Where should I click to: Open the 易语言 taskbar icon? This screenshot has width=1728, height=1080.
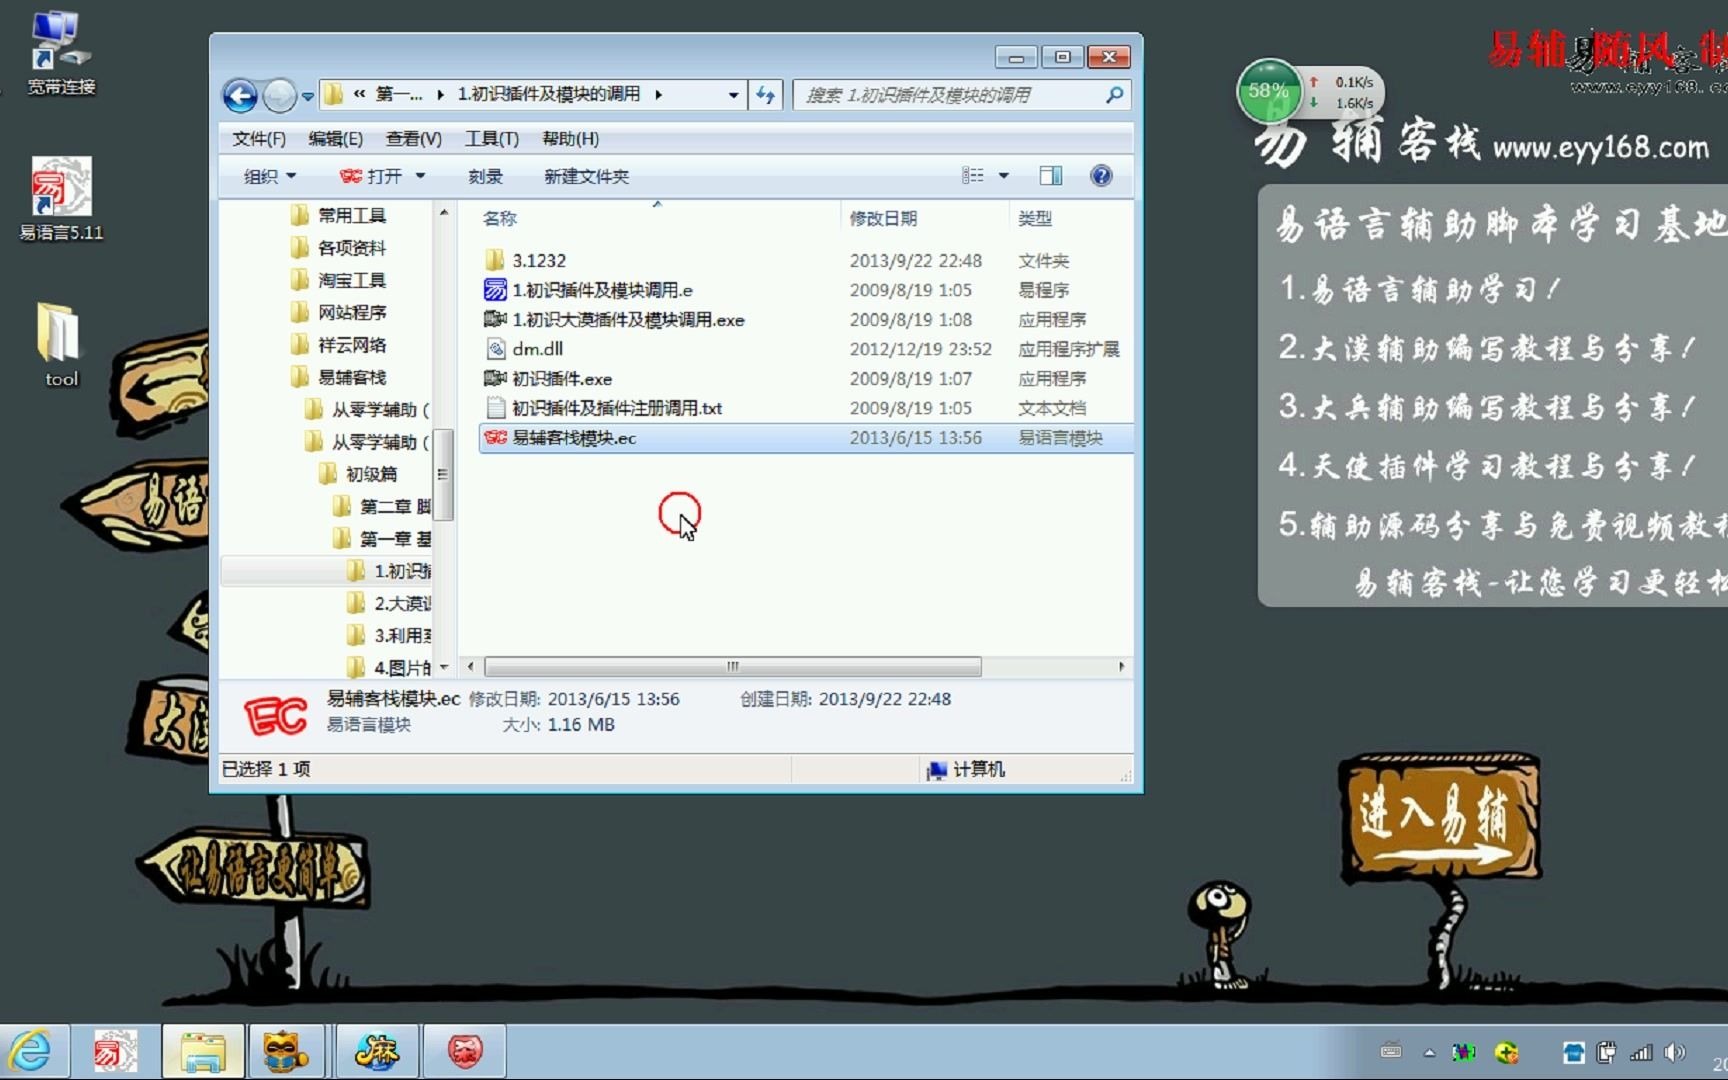tap(116, 1051)
